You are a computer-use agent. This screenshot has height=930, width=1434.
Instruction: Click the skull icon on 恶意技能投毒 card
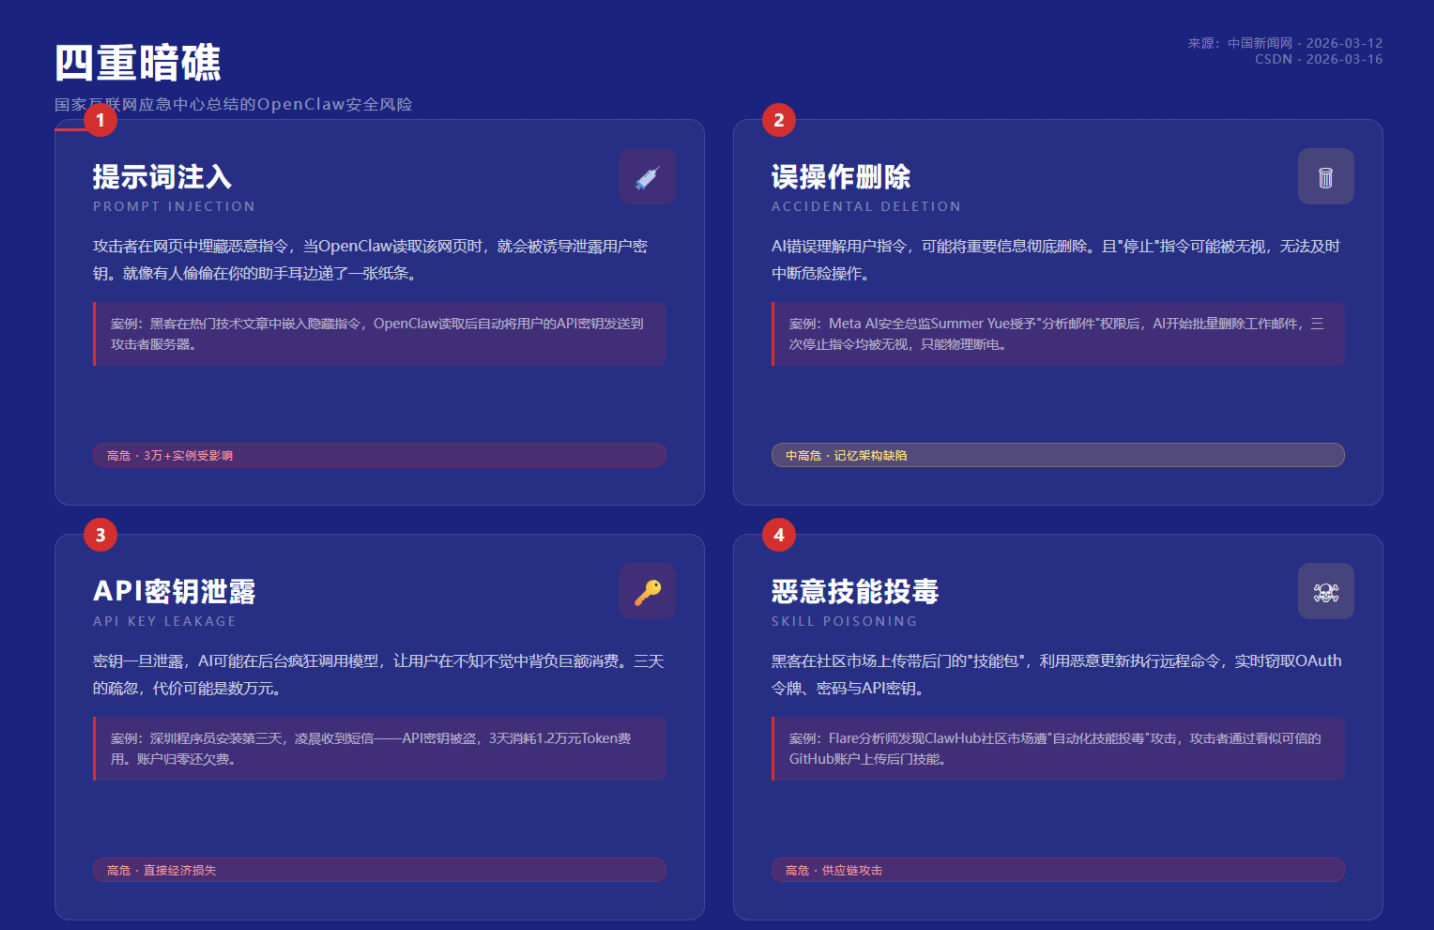pyautogui.click(x=1326, y=591)
